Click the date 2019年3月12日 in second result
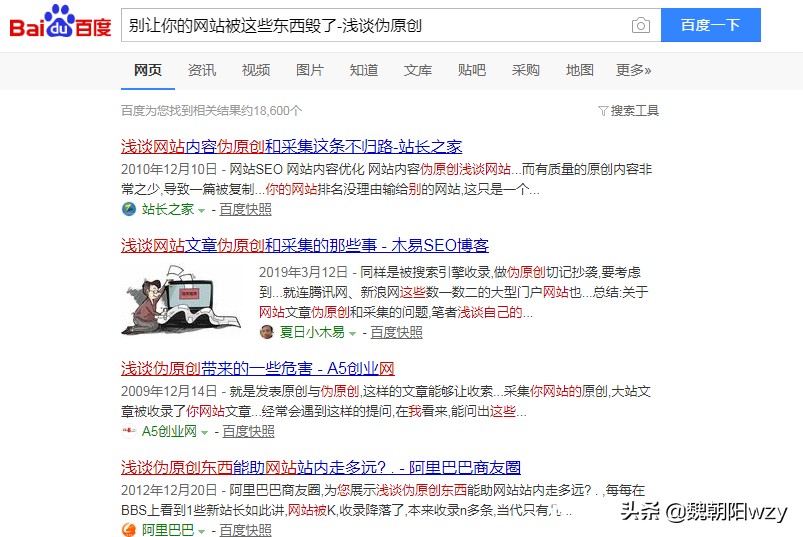This screenshot has height=537, width=803. (x=303, y=272)
